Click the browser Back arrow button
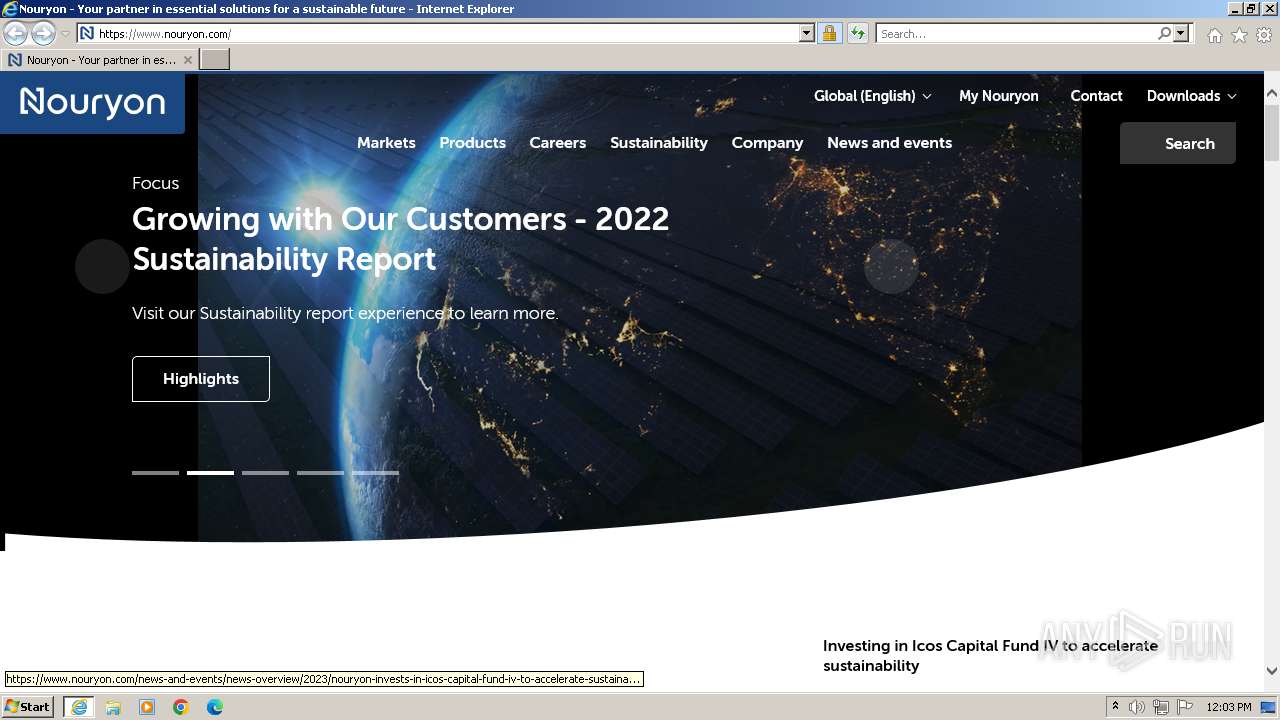The width and height of the screenshot is (1280, 720). click(x=15, y=33)
